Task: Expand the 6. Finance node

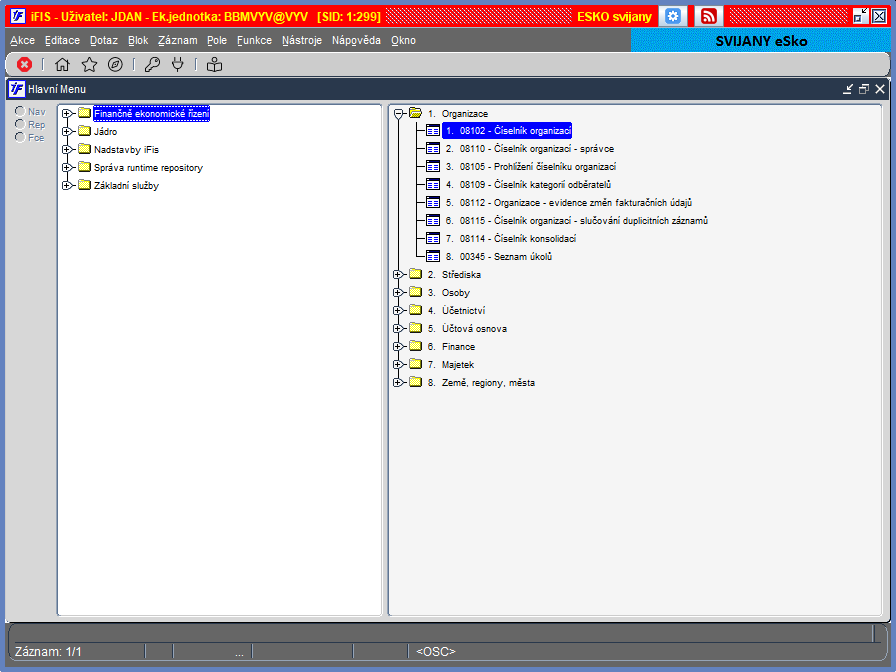Action: tap(398, 347)
